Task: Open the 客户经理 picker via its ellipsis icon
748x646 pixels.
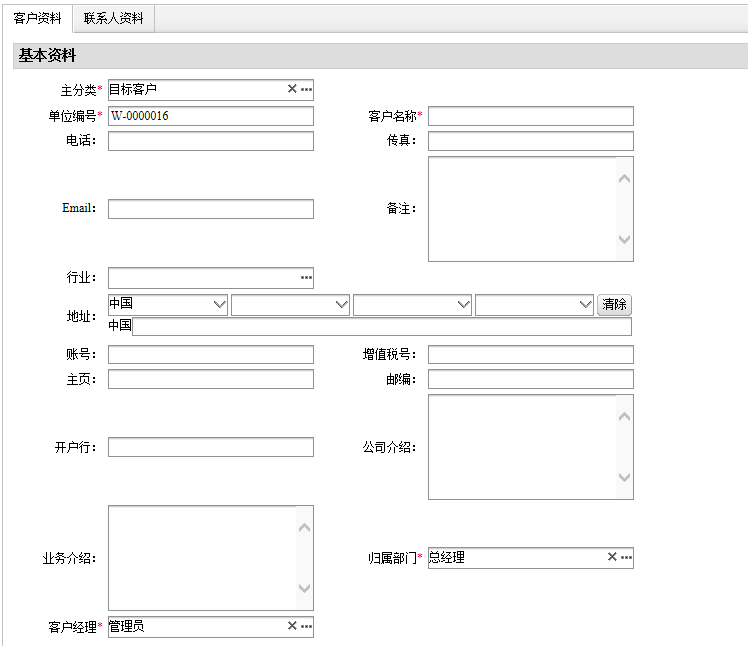Action: coord(306,626)
